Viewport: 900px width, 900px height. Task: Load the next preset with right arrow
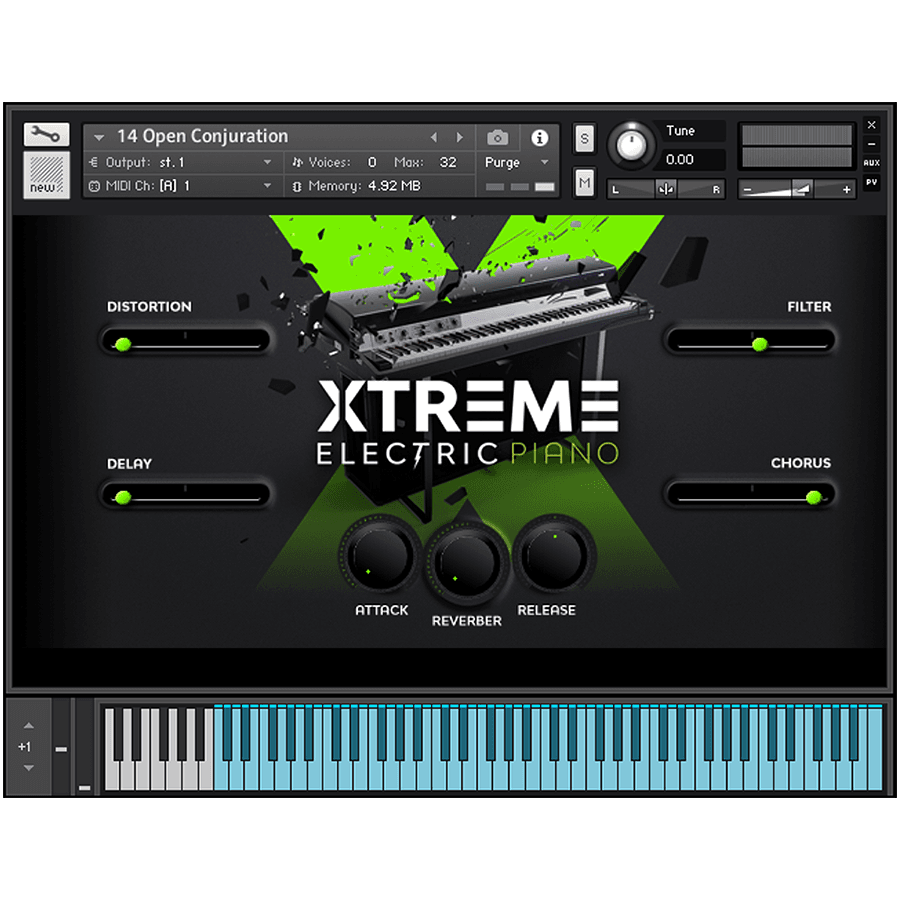point(459,136)
